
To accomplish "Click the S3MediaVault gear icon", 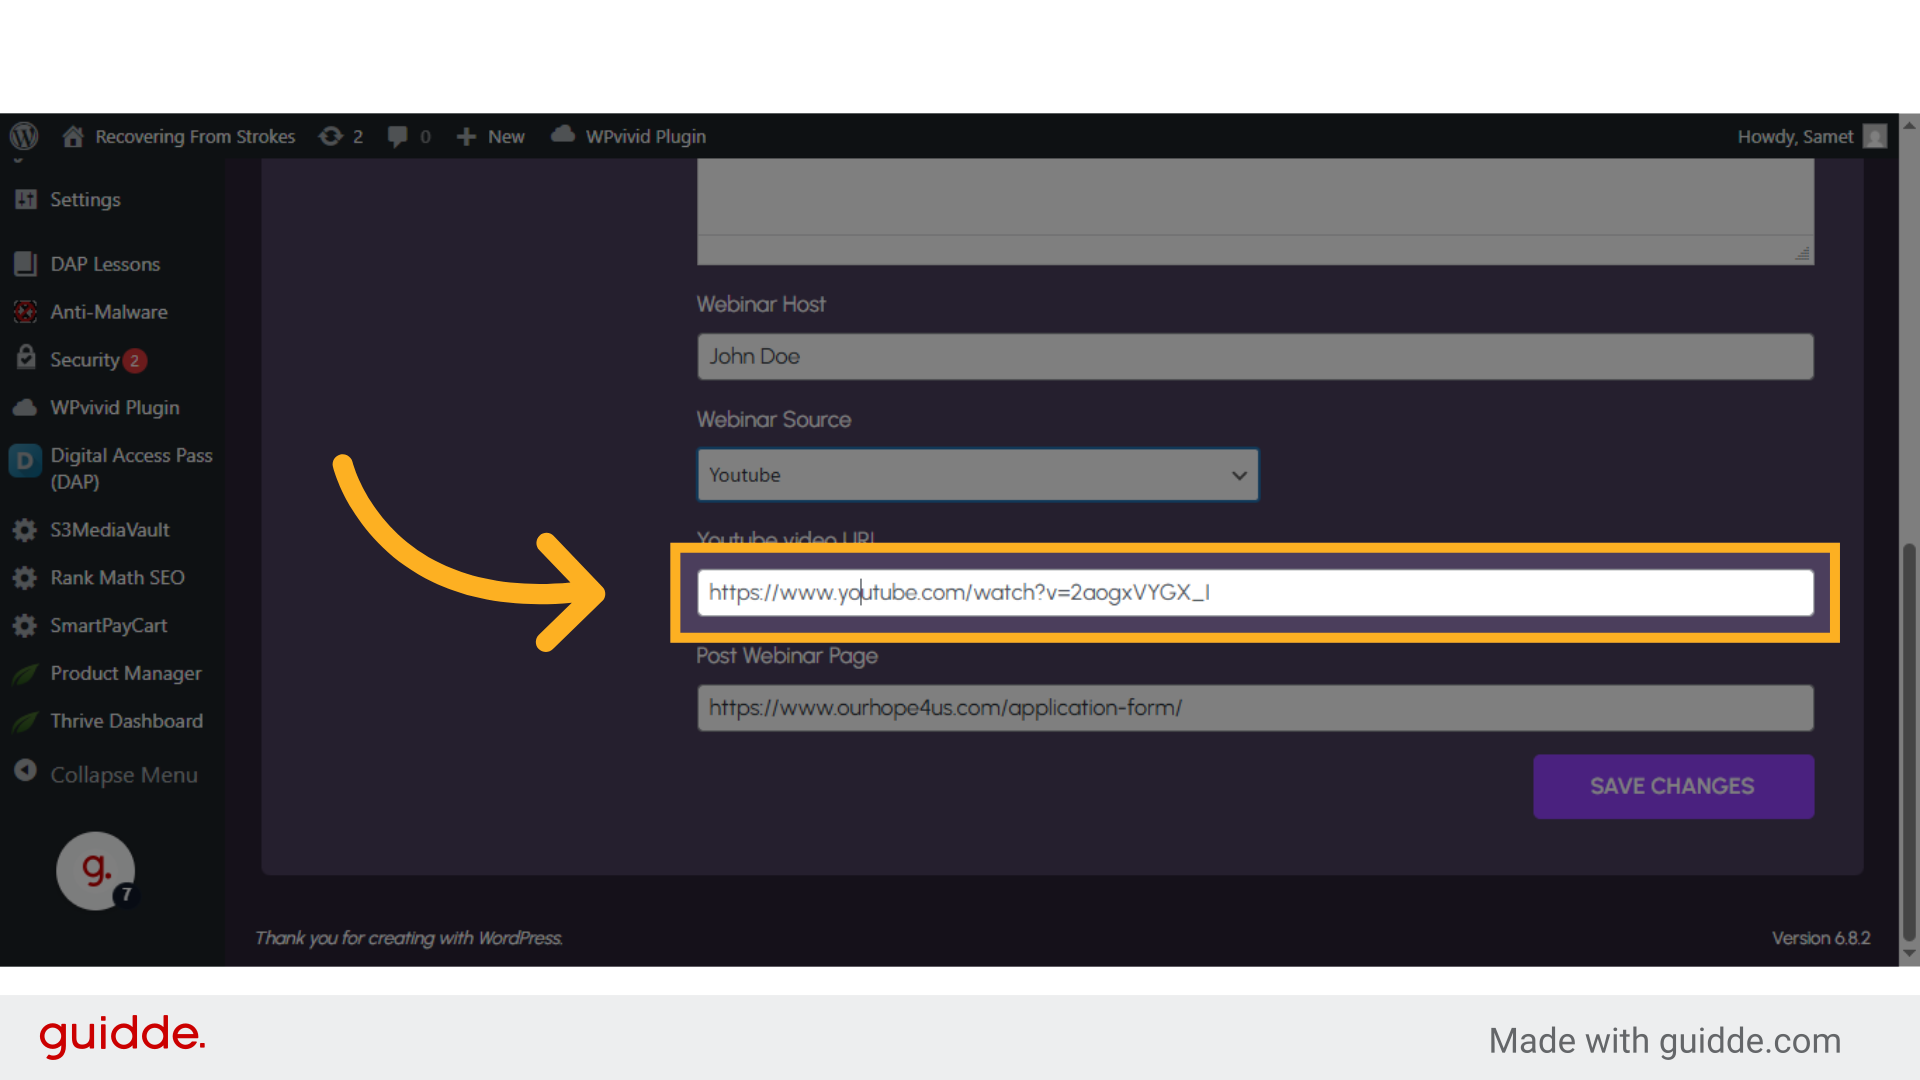I will click(25, 530).
